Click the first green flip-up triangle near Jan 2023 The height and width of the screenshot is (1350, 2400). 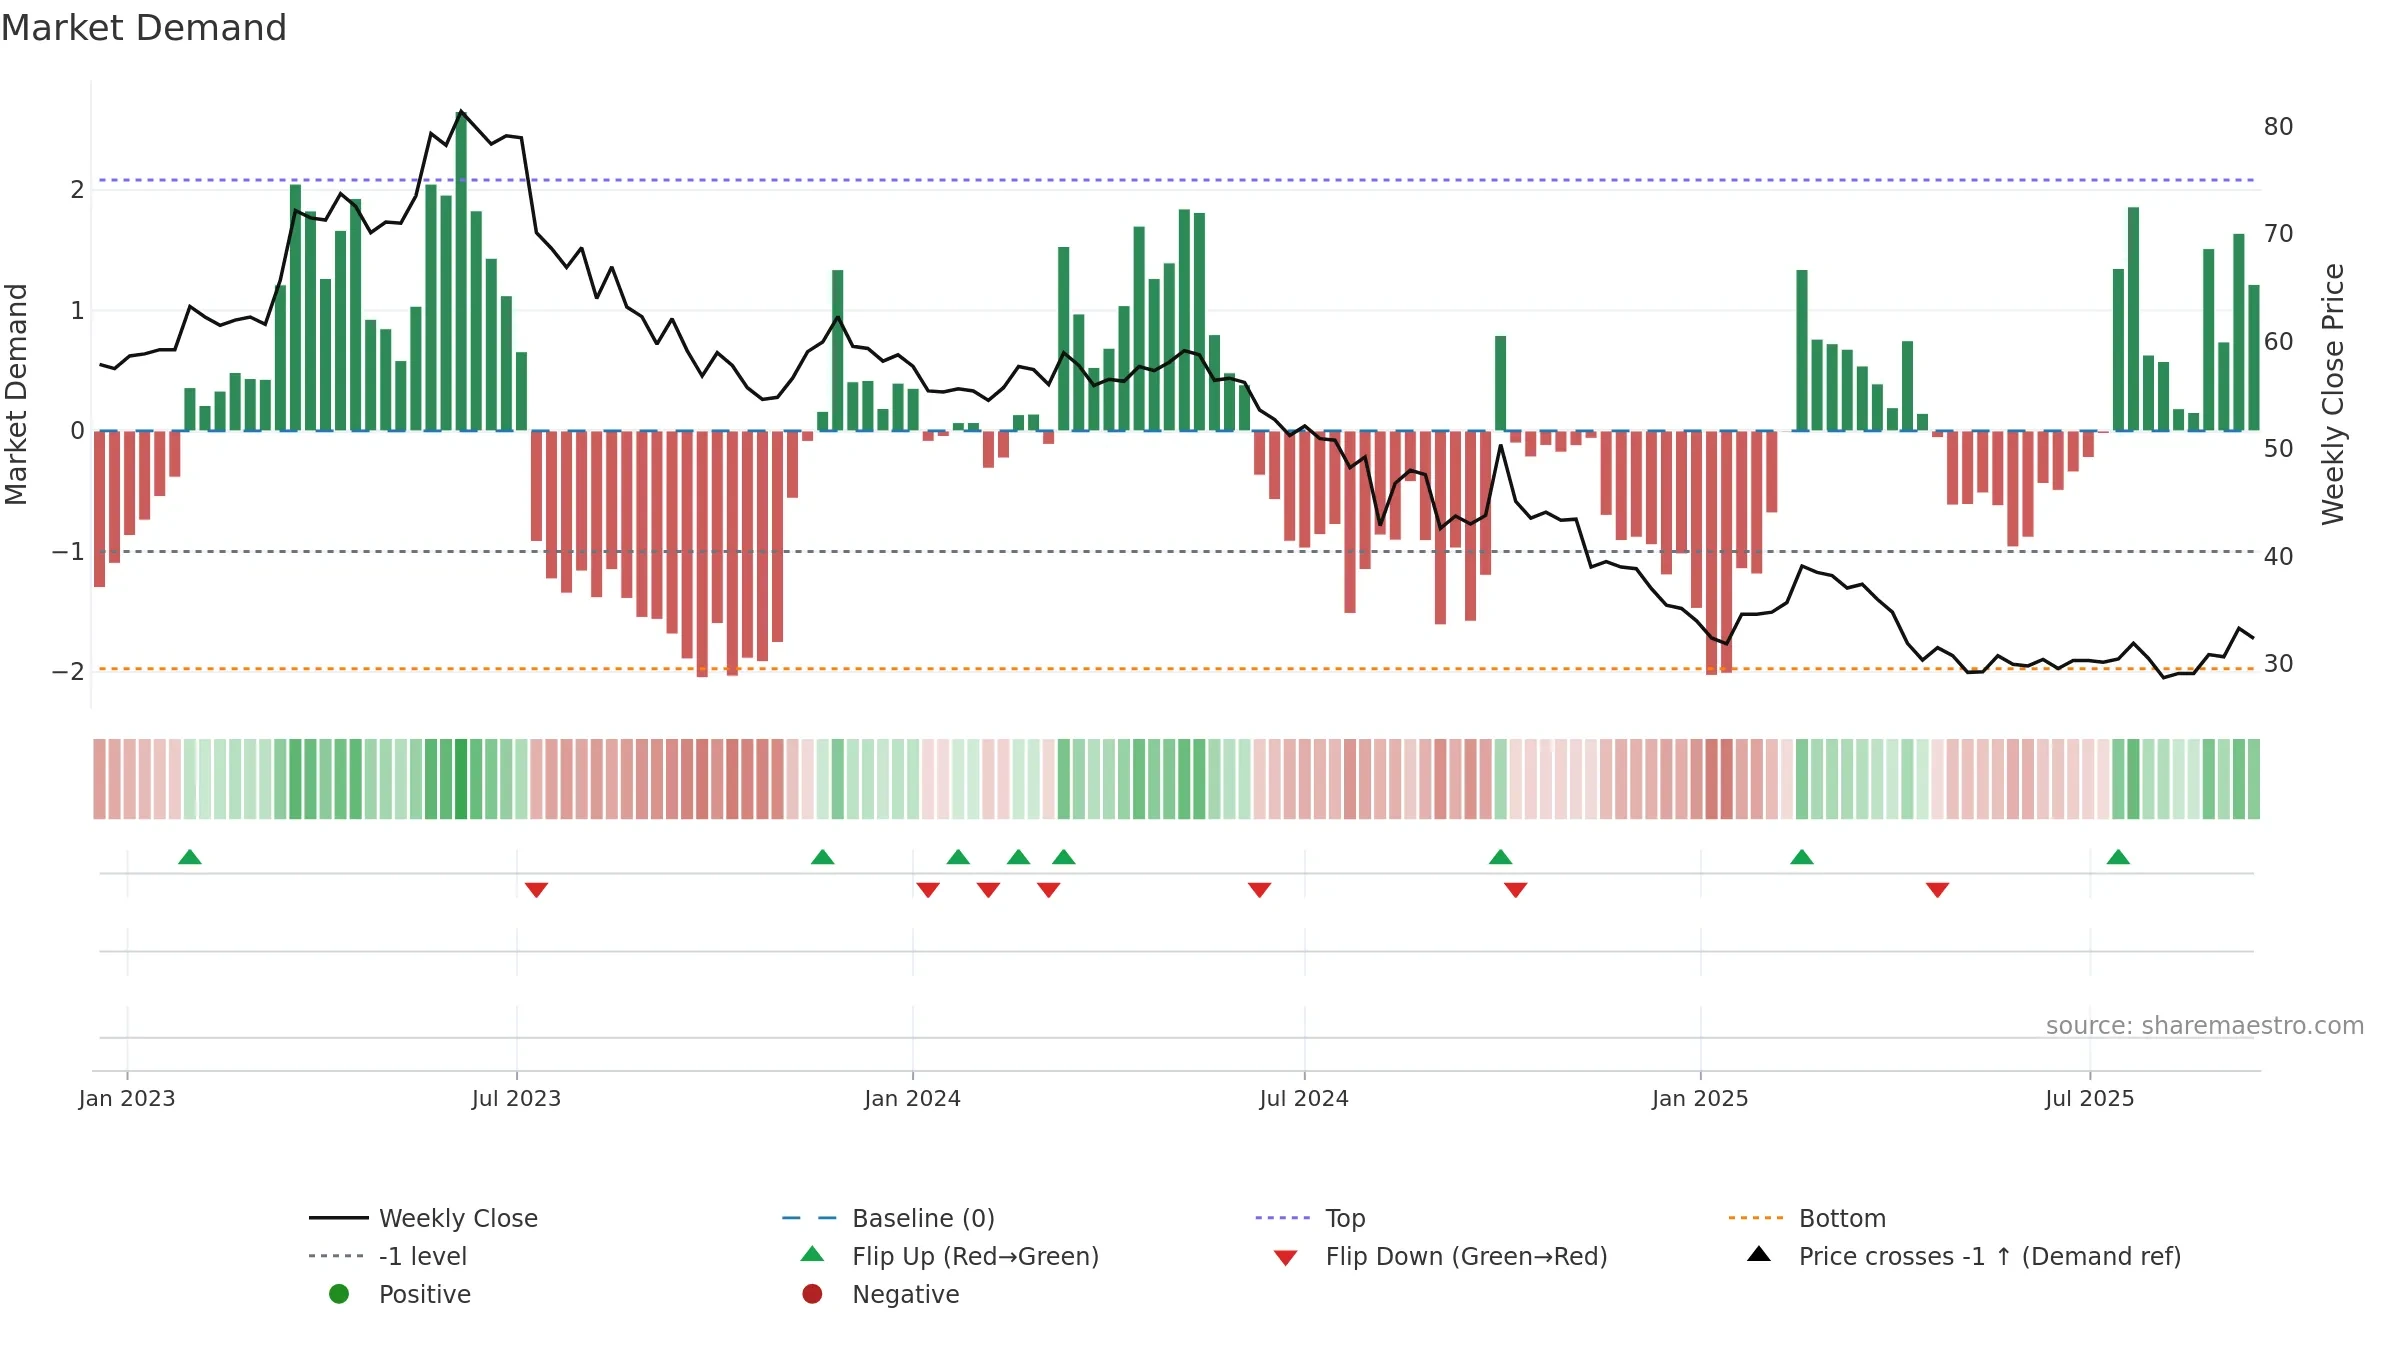(190, 857)
